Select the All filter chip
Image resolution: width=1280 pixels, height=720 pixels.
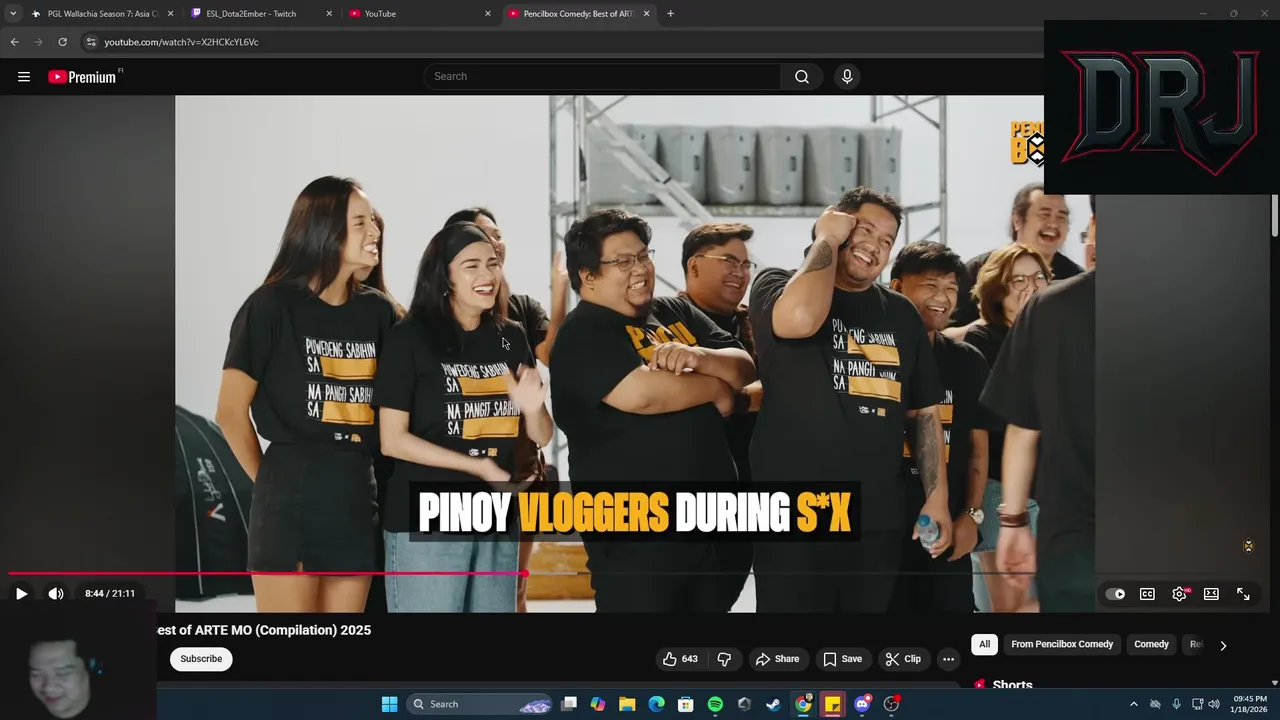[984, 645]
